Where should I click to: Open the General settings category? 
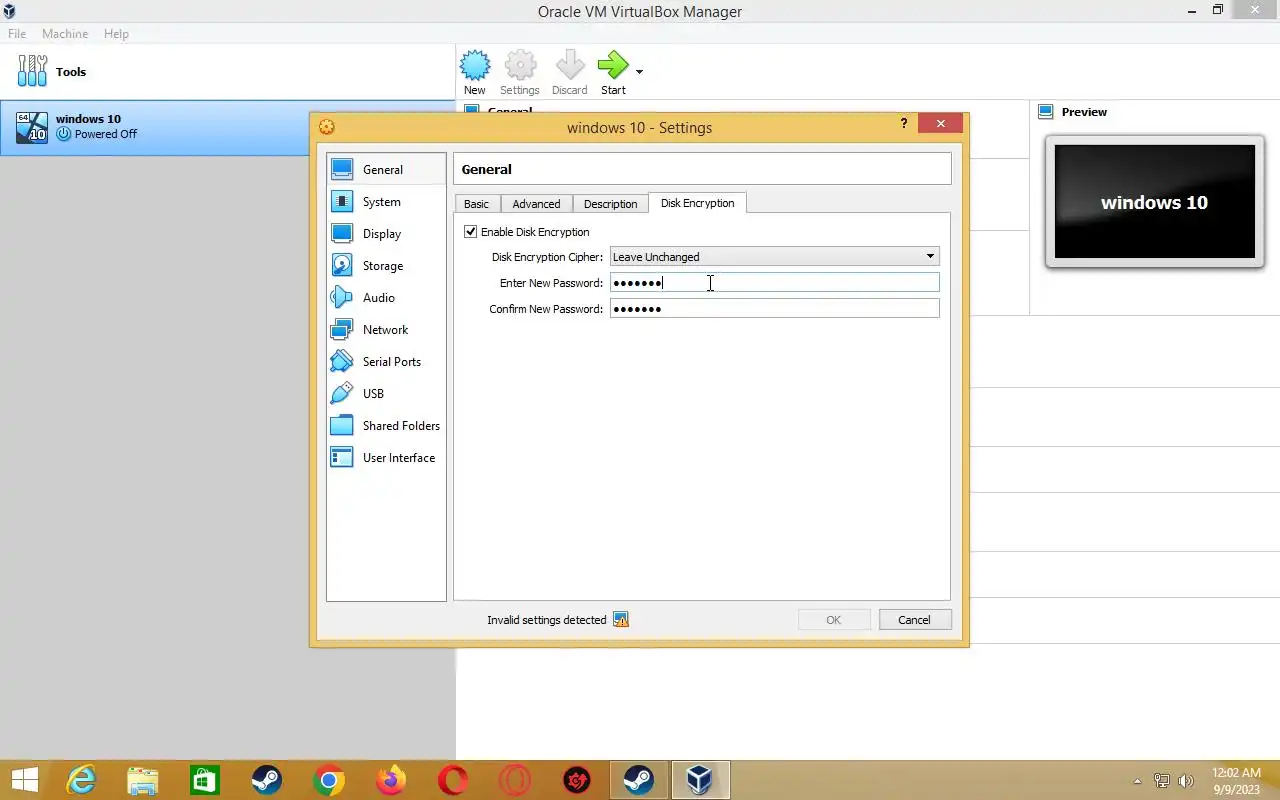click(386, 170)
